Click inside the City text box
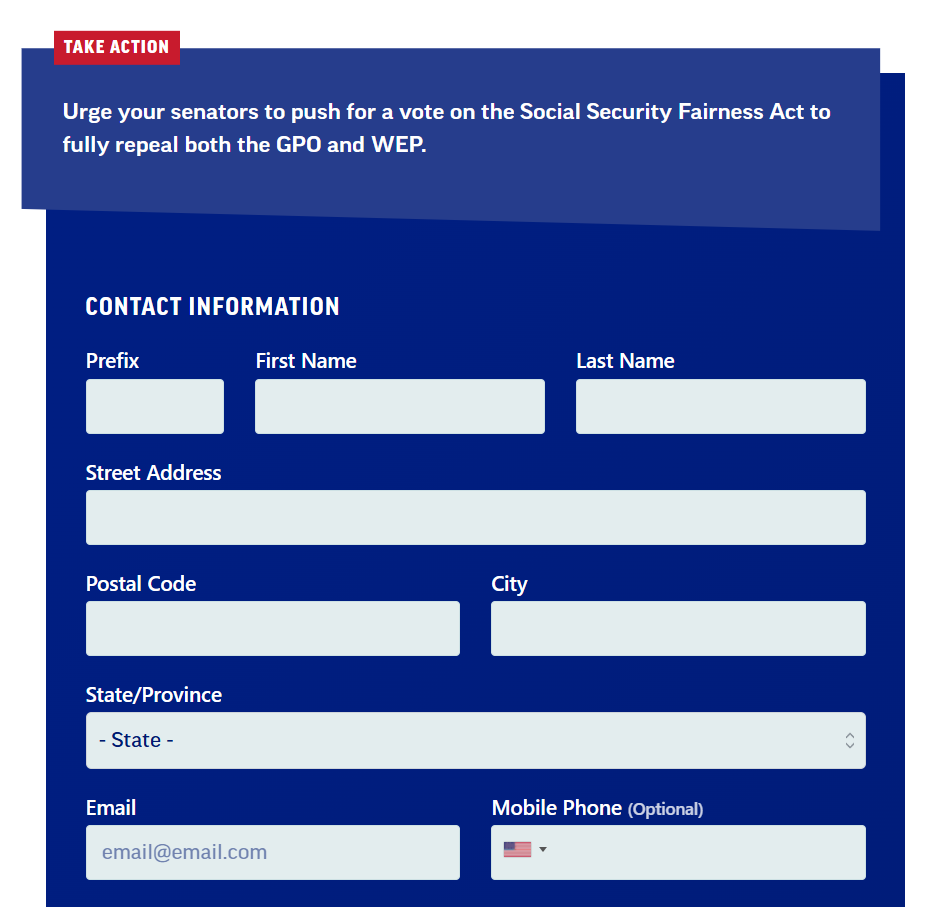 pos(678,628)
